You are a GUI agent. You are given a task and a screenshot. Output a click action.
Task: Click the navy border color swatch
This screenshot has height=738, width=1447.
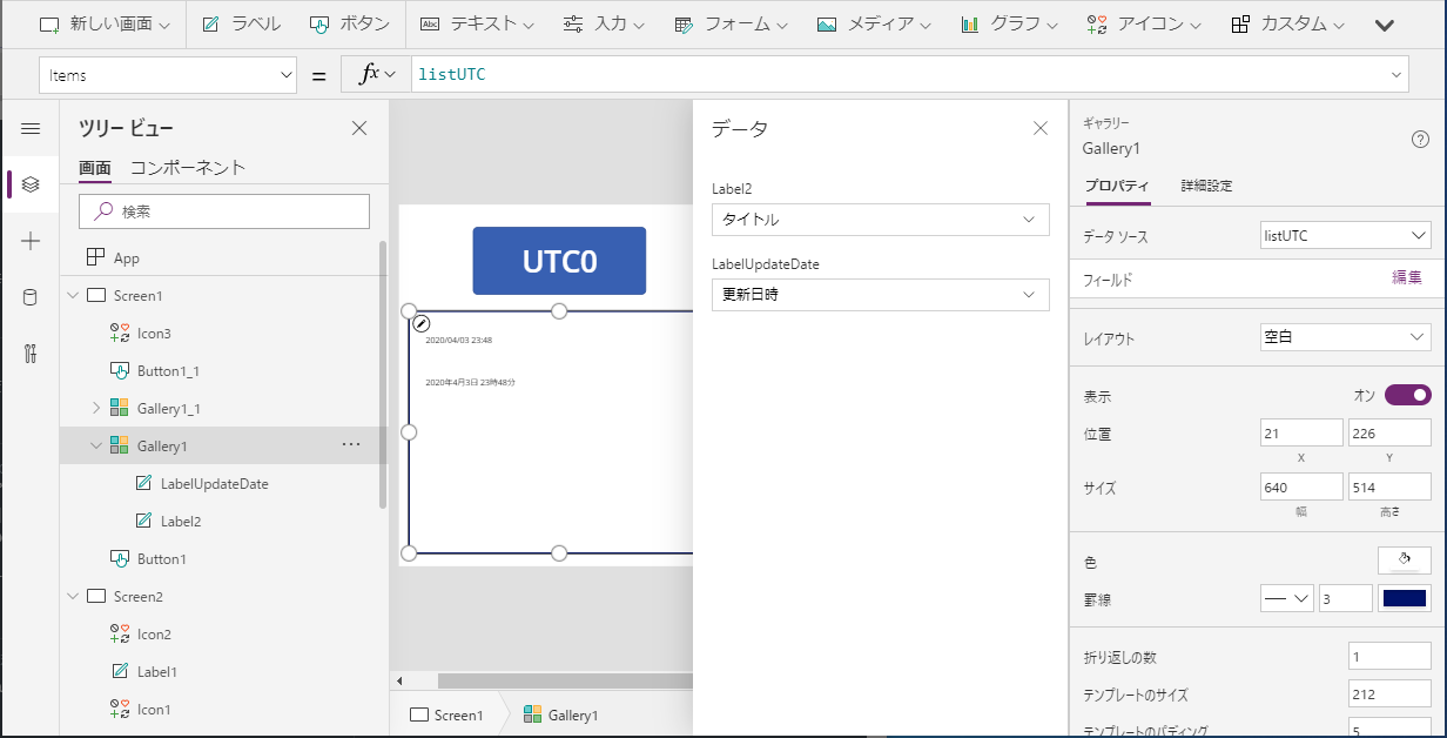1404,597
